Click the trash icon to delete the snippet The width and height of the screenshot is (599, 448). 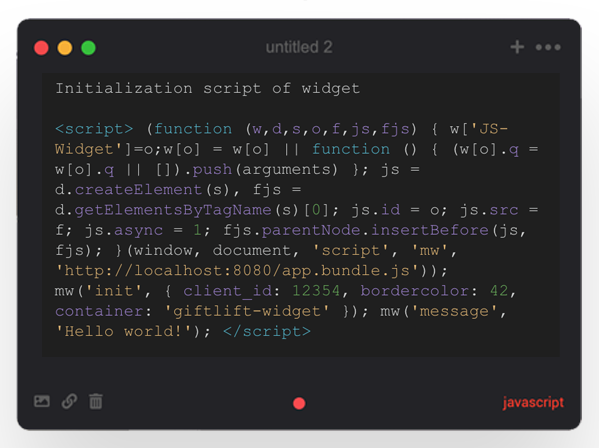point(96,401)
